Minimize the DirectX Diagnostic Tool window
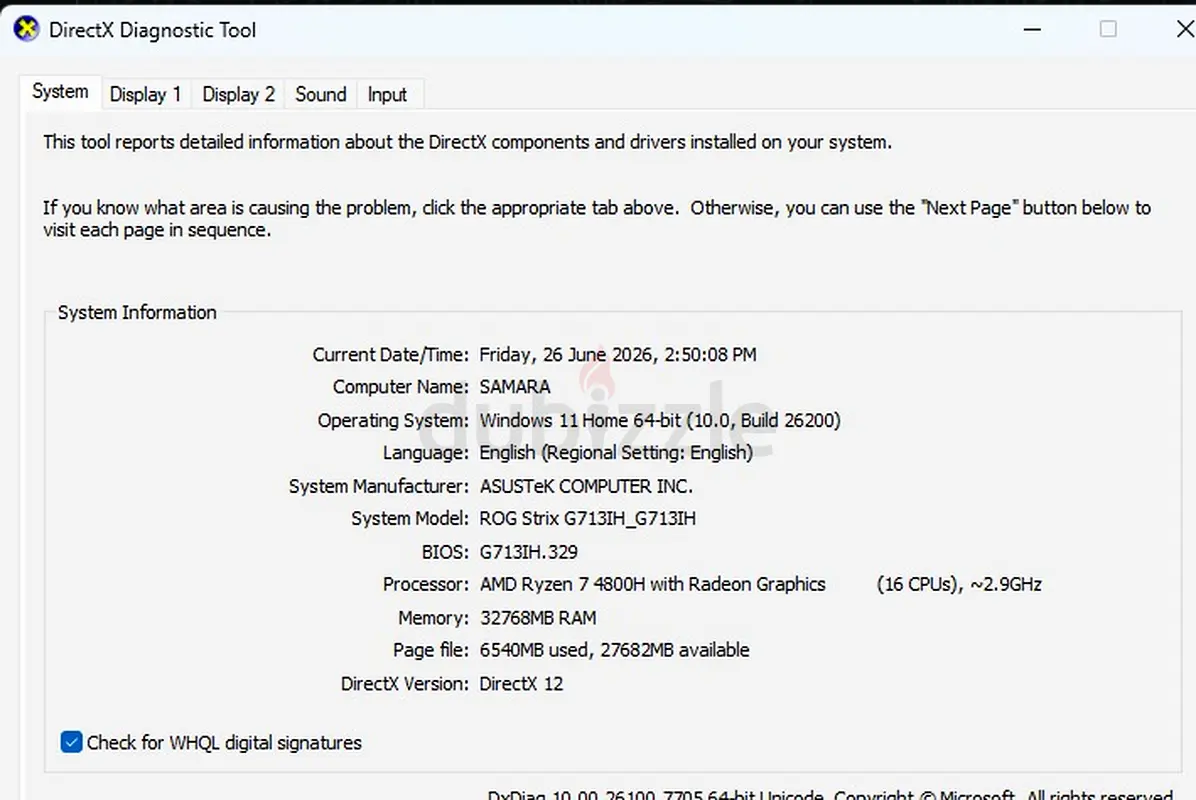This screenshot has height=800, width=1196. [x=1032, y=30]
